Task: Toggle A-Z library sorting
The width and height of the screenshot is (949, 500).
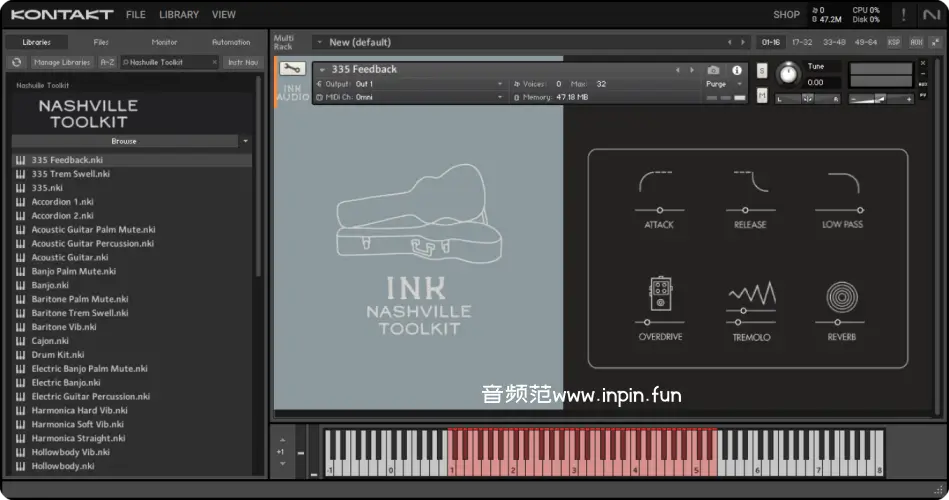Action: [106, 62]
